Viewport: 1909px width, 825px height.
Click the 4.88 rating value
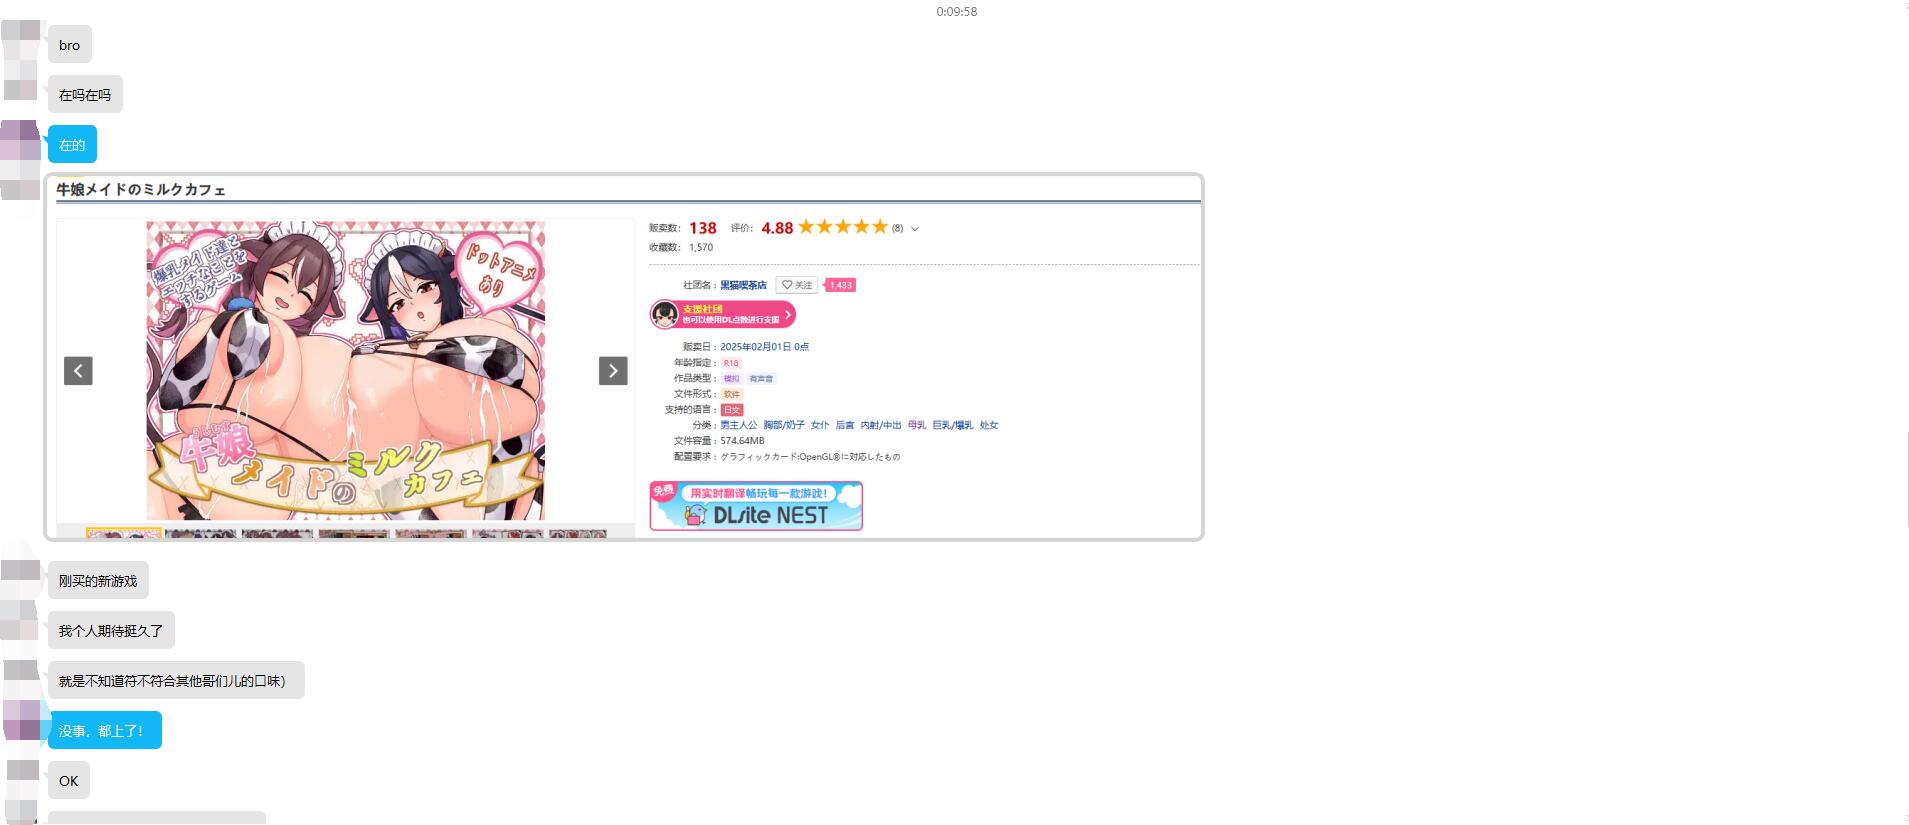[x=777, y=228]
